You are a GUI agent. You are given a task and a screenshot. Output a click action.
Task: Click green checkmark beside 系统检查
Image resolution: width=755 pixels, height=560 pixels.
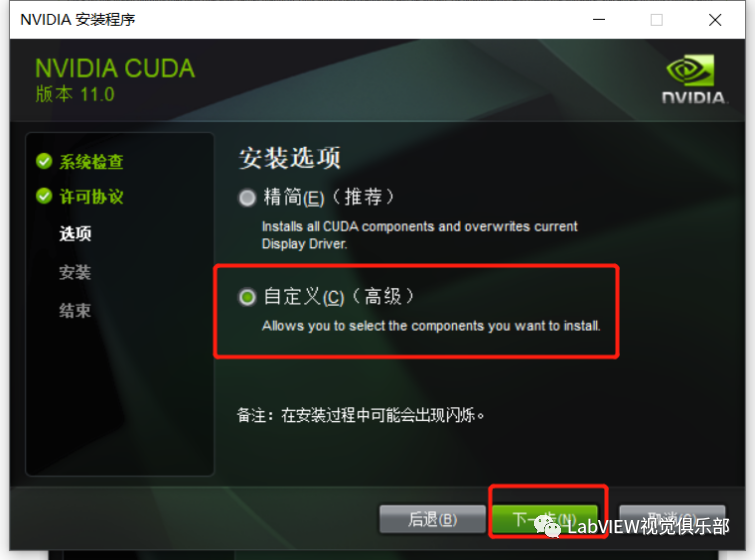[44, 161]
